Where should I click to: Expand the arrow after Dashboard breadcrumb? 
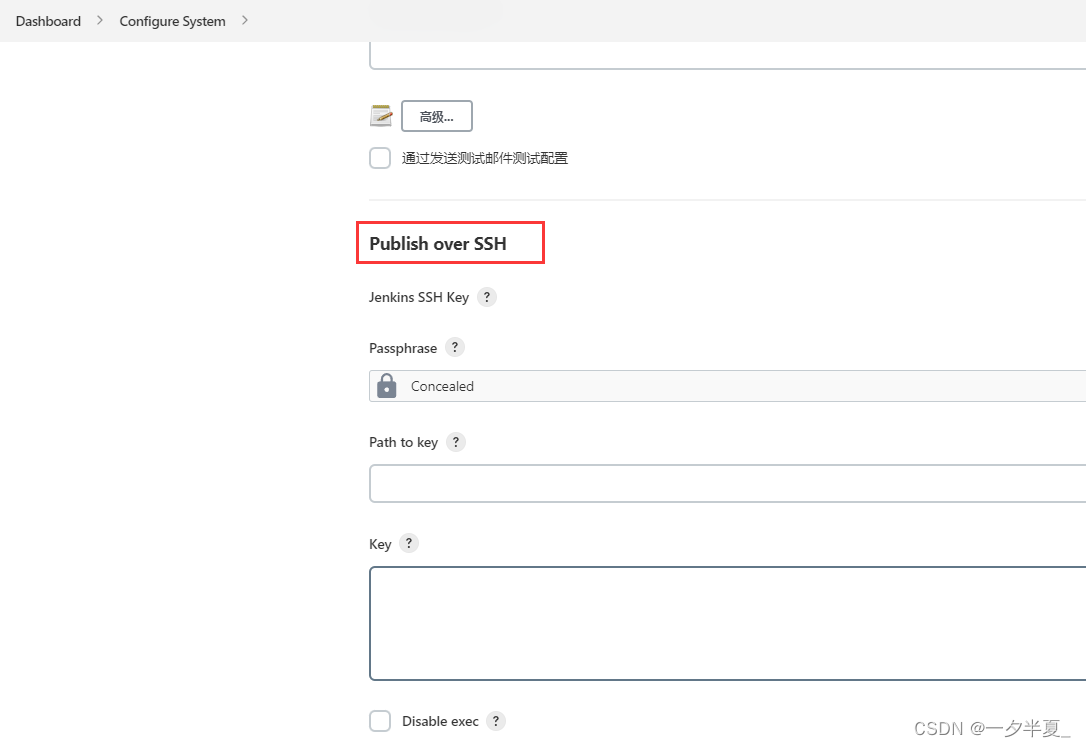click(100, 21)
